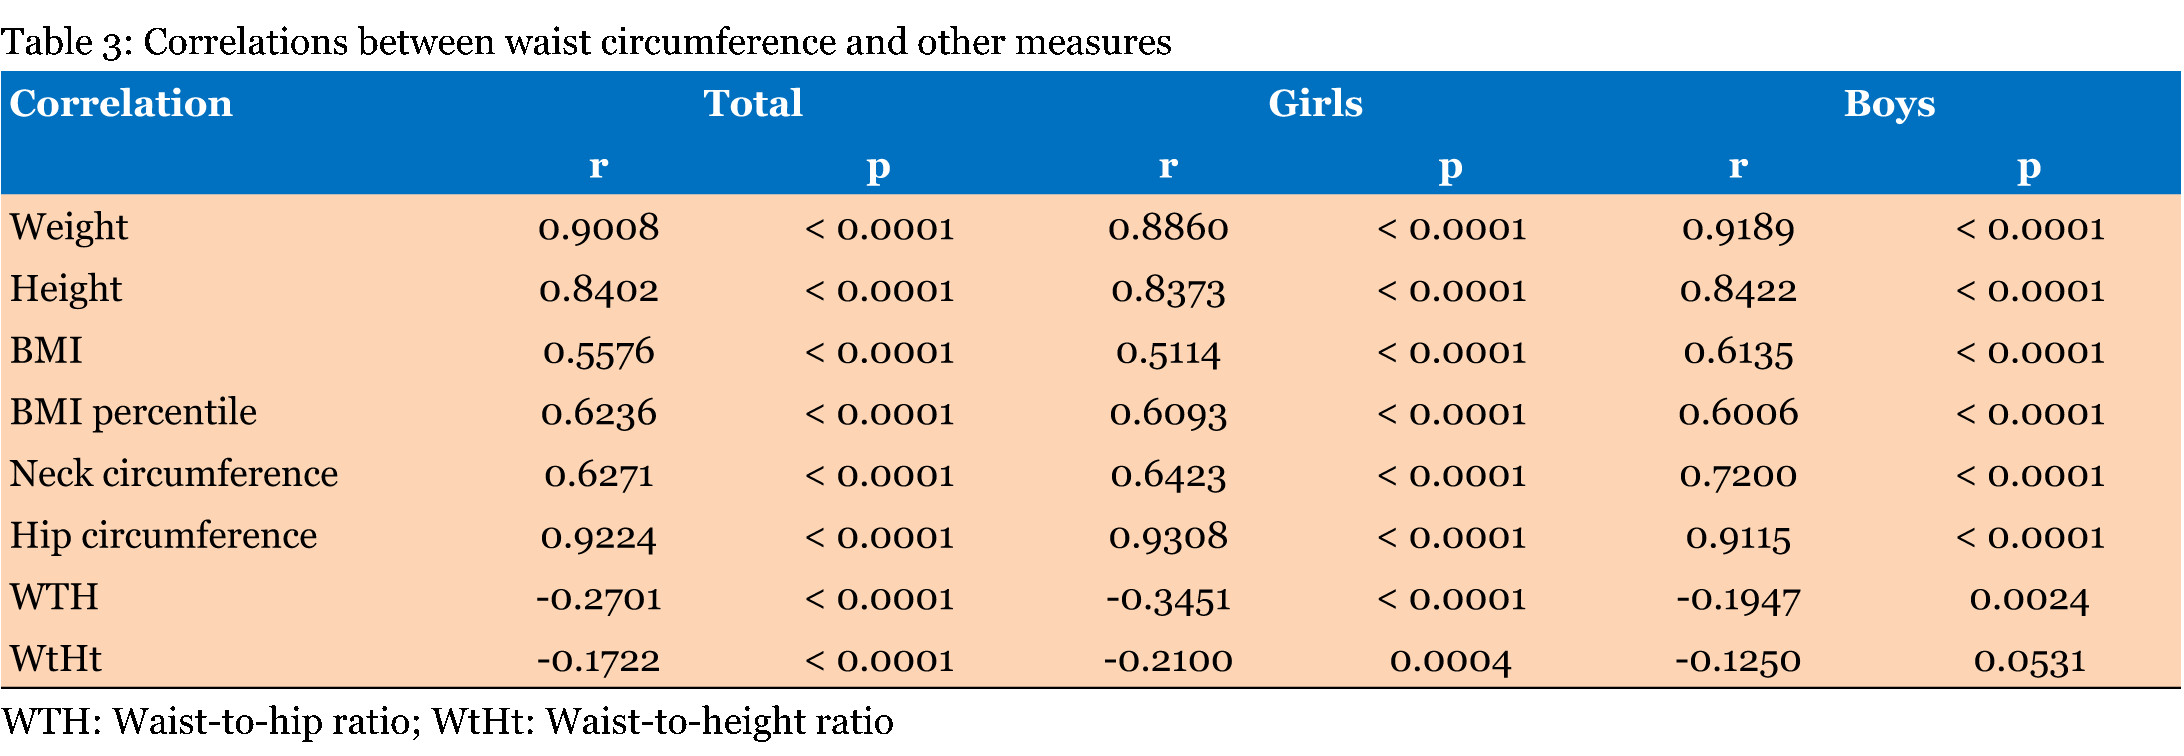This screenshot has width=2184, height=756.
Task: Click the Girls hip circumference value 0.9308
Action: pyautogui.click(x=1168, y=537)
